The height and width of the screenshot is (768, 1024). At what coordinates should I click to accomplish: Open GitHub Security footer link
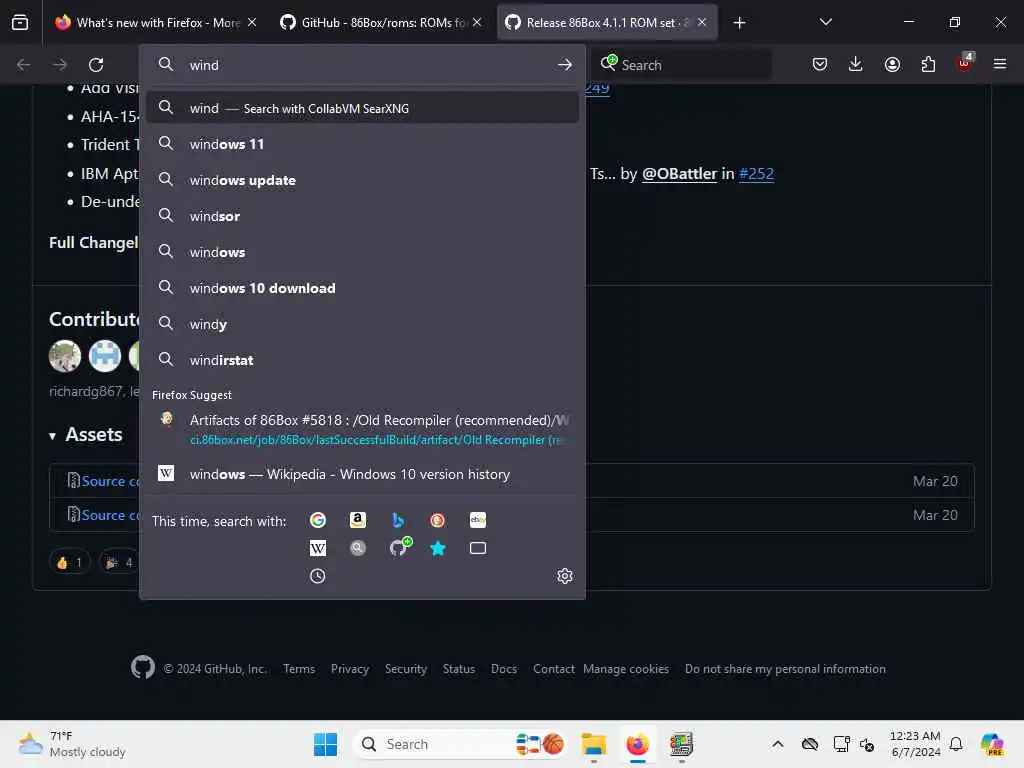[x=406, y=669]
